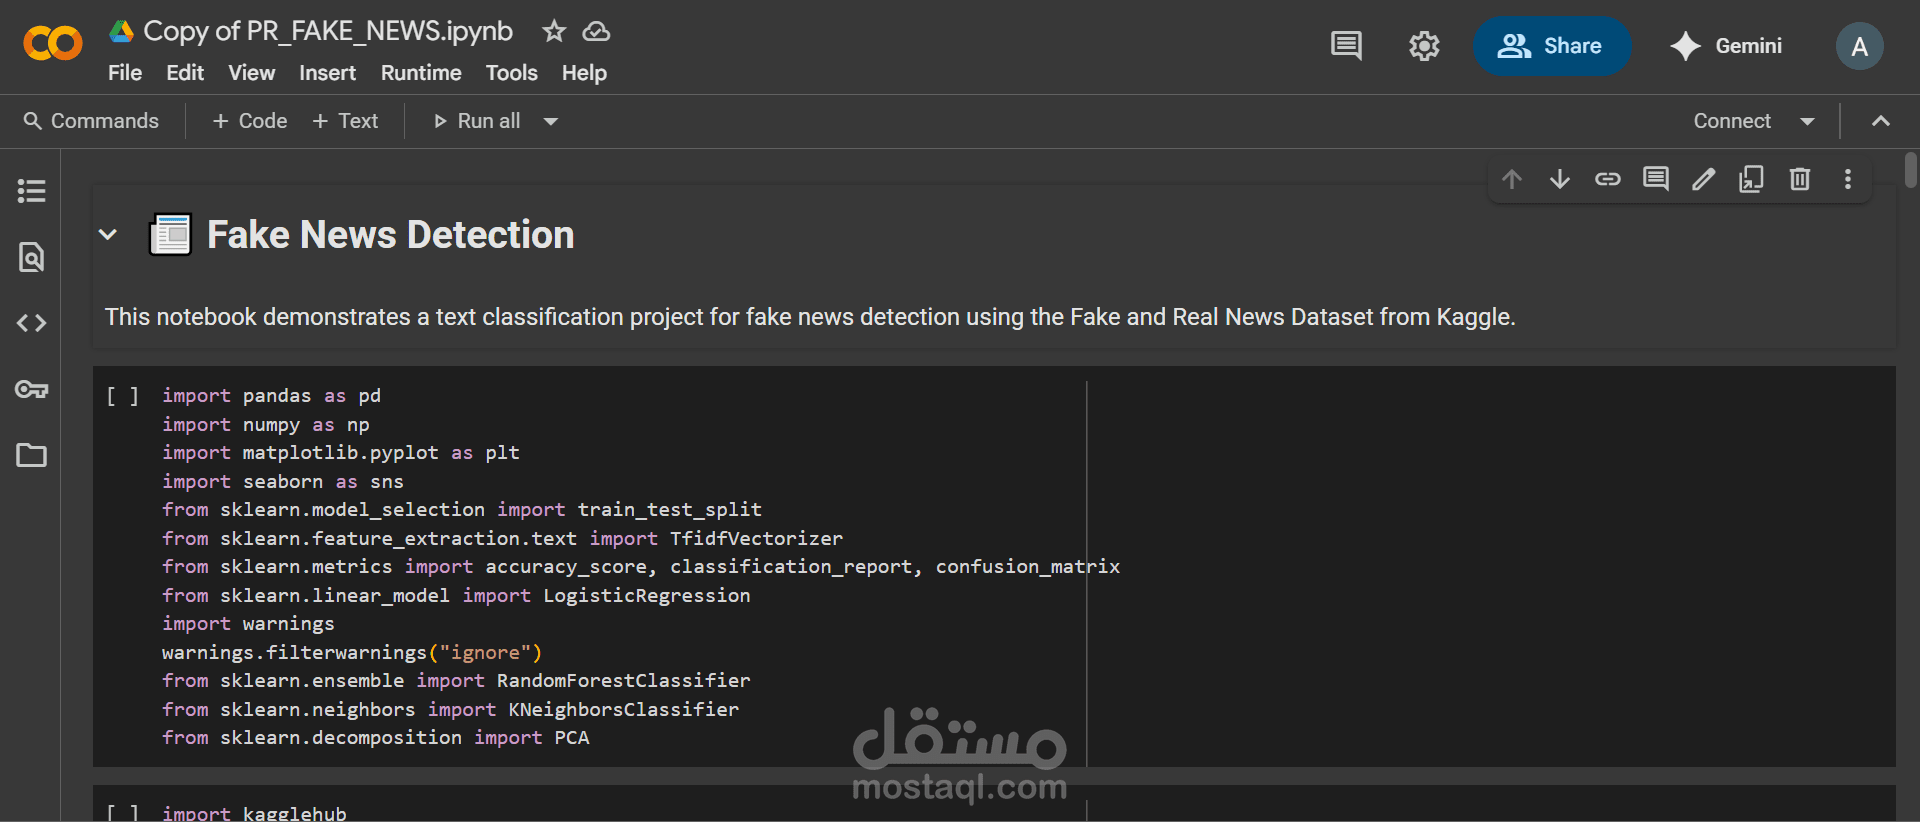The image size is (1920, 822).
Task: Collapse the header with the up chevron
Action: (1880, 121)
